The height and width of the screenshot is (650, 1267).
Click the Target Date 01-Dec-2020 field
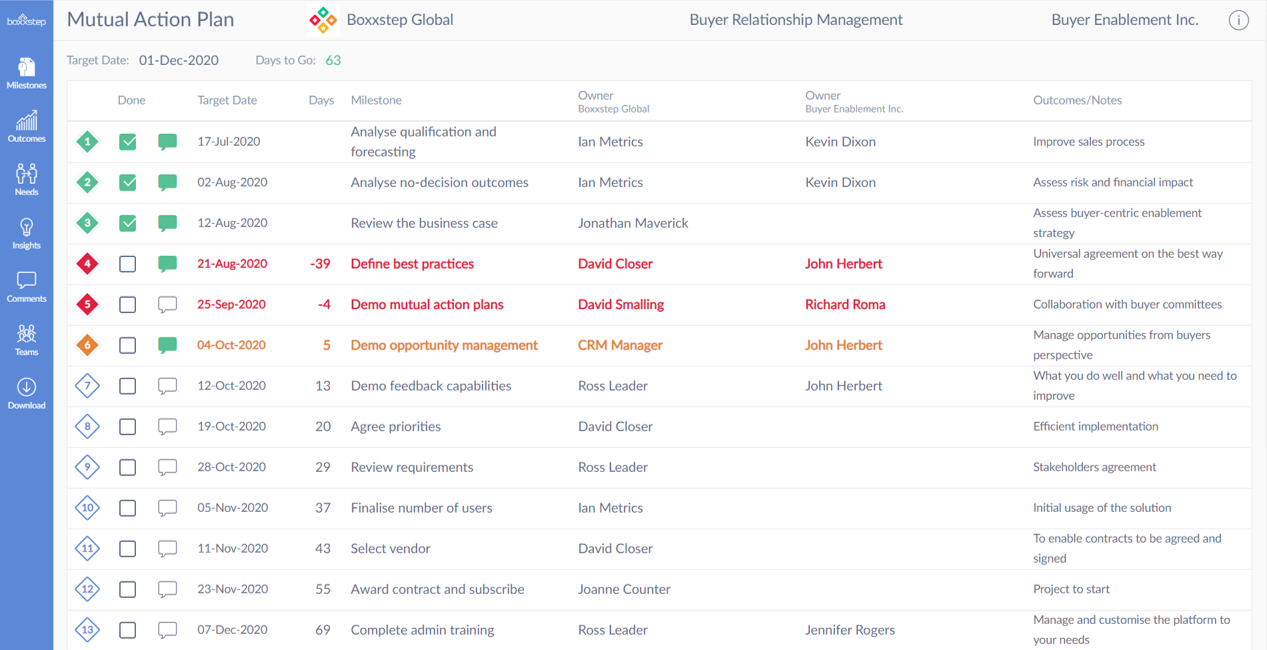[178, 60]
